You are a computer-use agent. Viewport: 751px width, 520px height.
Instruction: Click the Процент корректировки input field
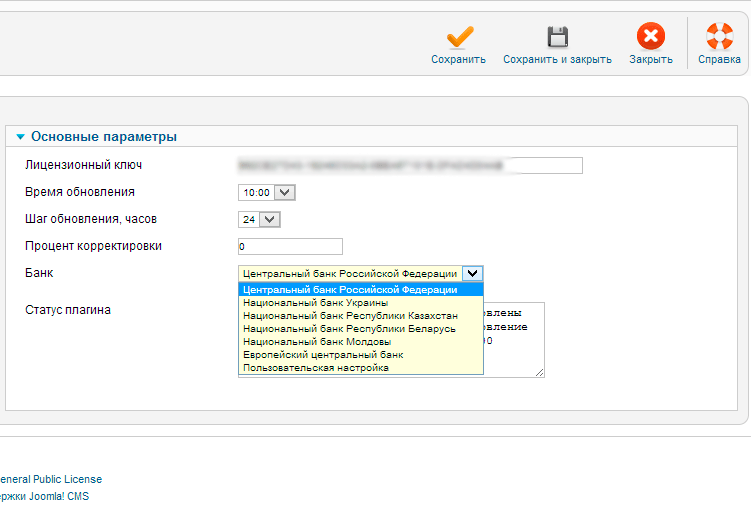pyautogui.click(x=290, y=246)
